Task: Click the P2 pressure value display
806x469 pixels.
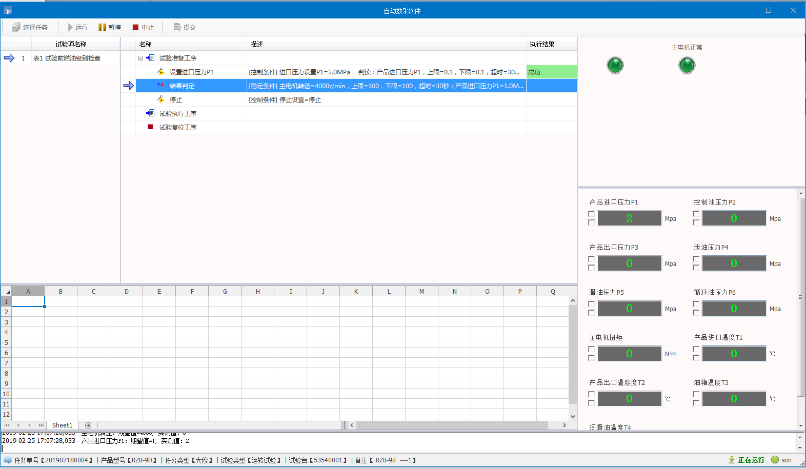Action: click(734, 218)
